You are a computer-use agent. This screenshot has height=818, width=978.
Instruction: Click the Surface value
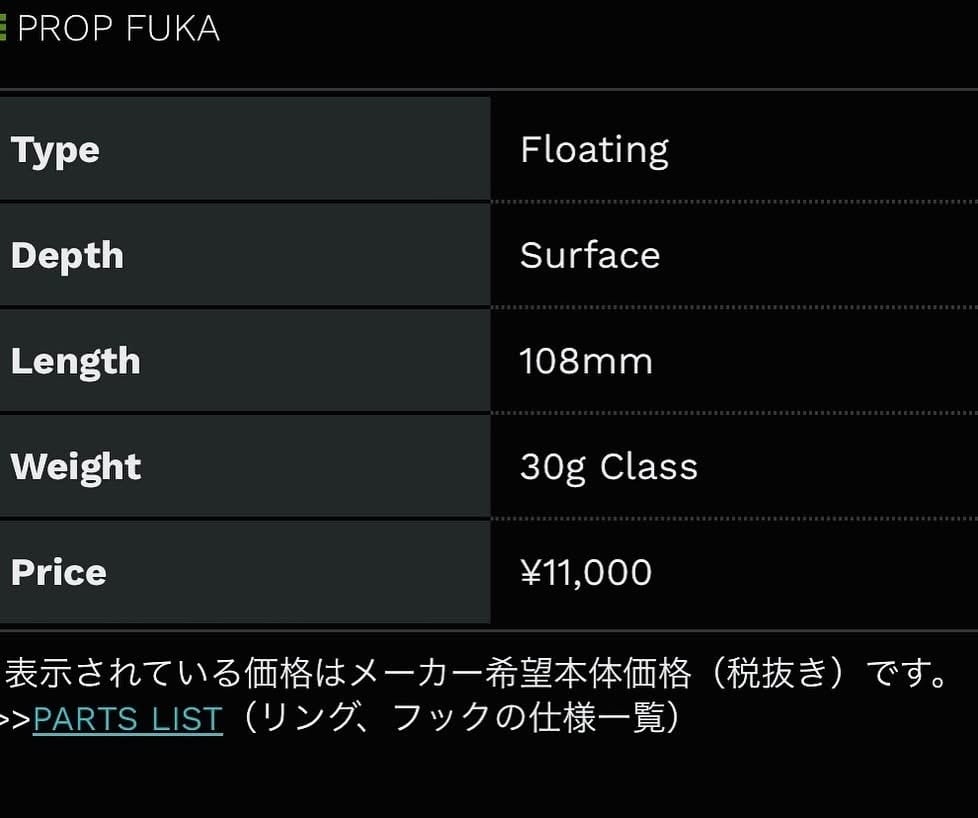click(590, 255)
